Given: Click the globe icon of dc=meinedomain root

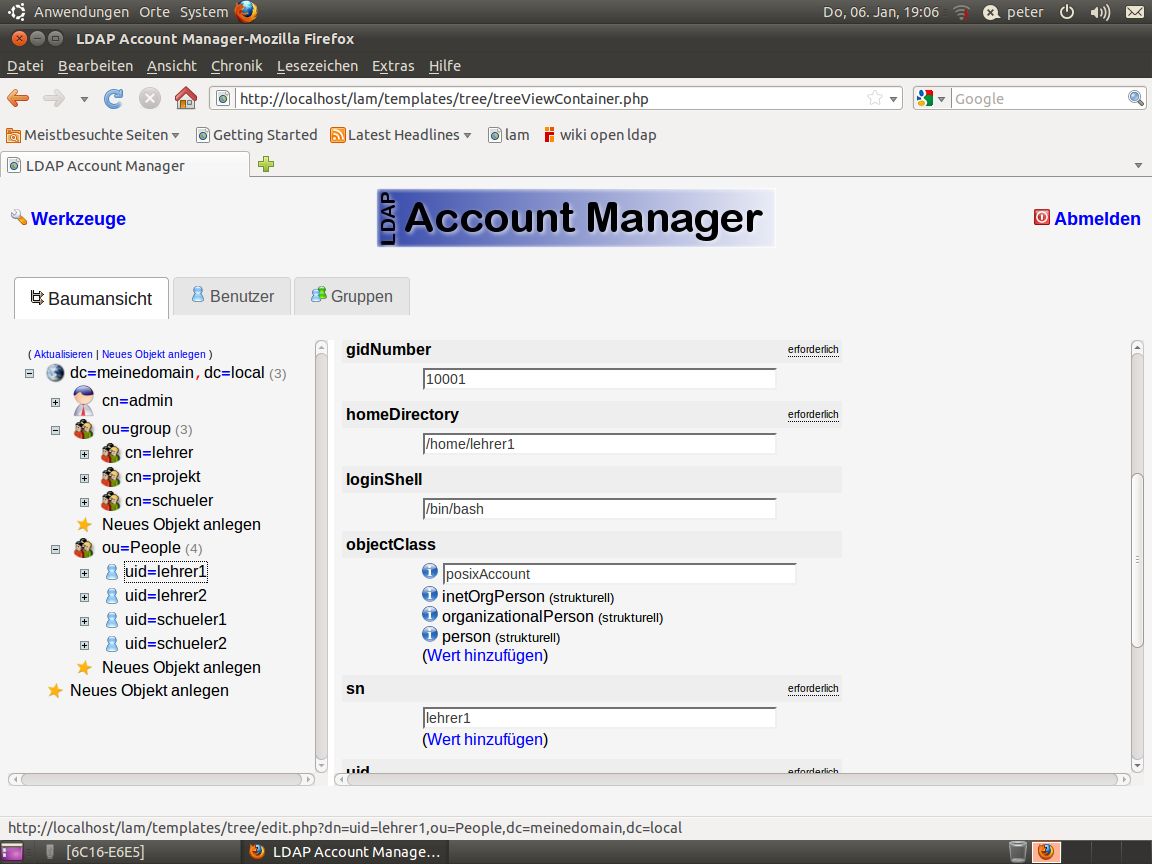Looking at the screenshot, I should click(x=55, y=373).
